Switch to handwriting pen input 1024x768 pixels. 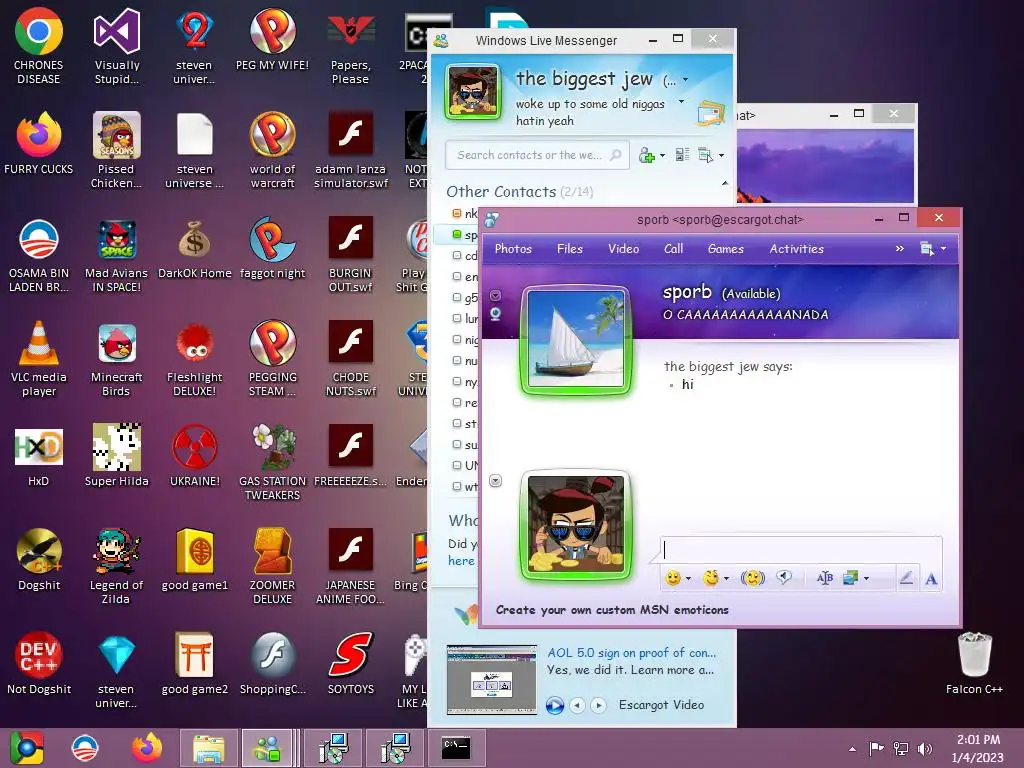click(x=906, y=578)
